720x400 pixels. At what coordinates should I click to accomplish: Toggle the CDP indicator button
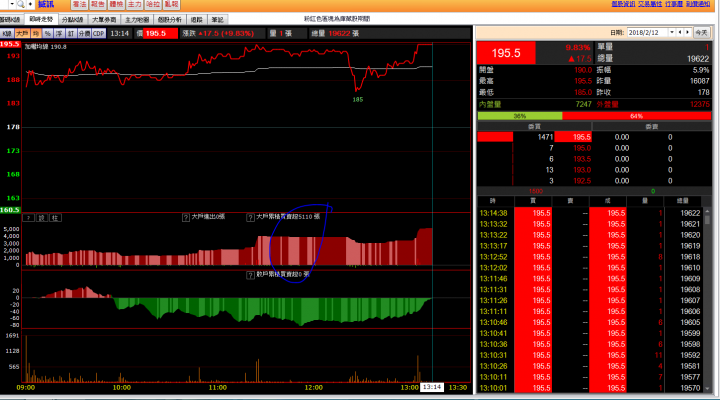click(x=98, y=34)
